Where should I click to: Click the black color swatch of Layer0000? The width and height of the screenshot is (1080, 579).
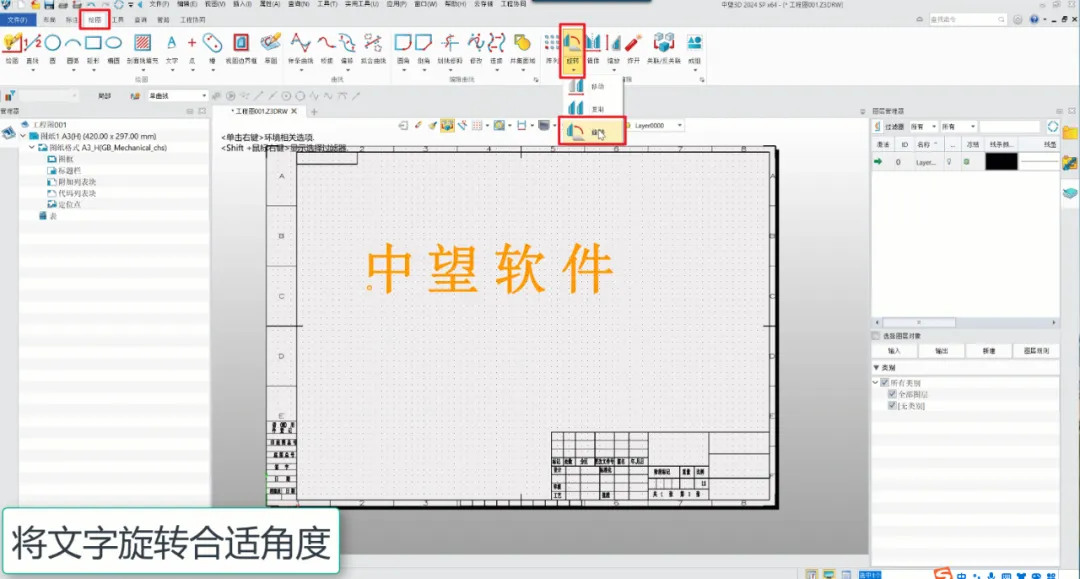click(1001, 161)
